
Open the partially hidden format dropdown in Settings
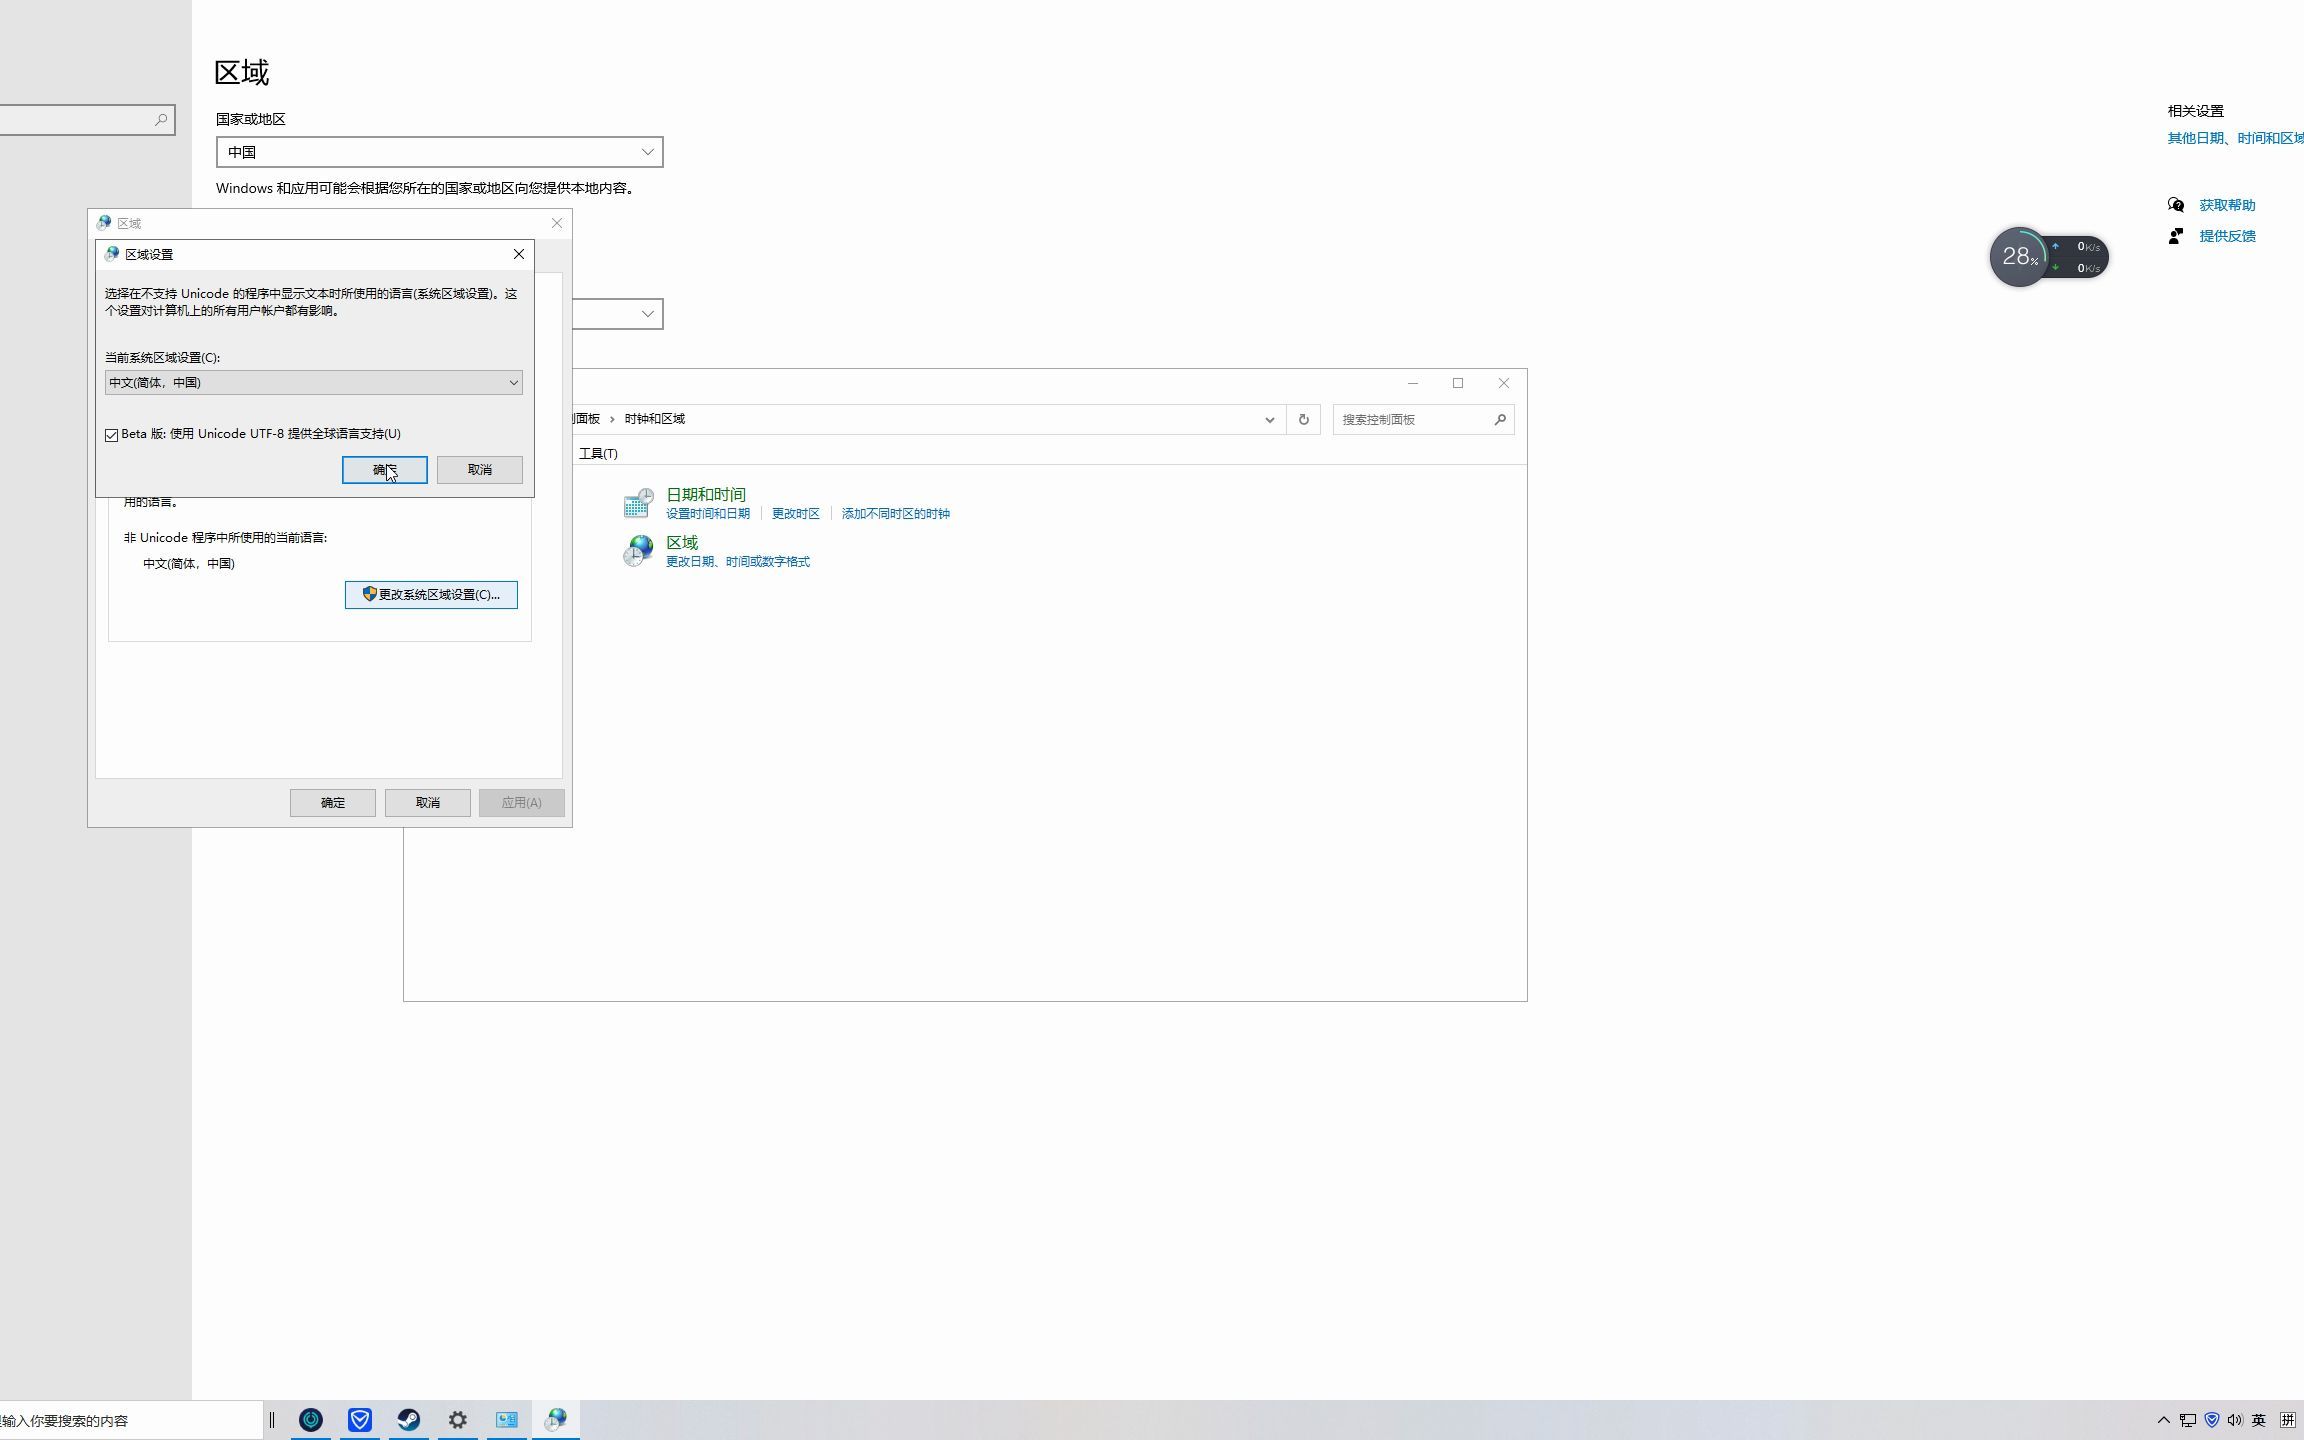[617, 314]
